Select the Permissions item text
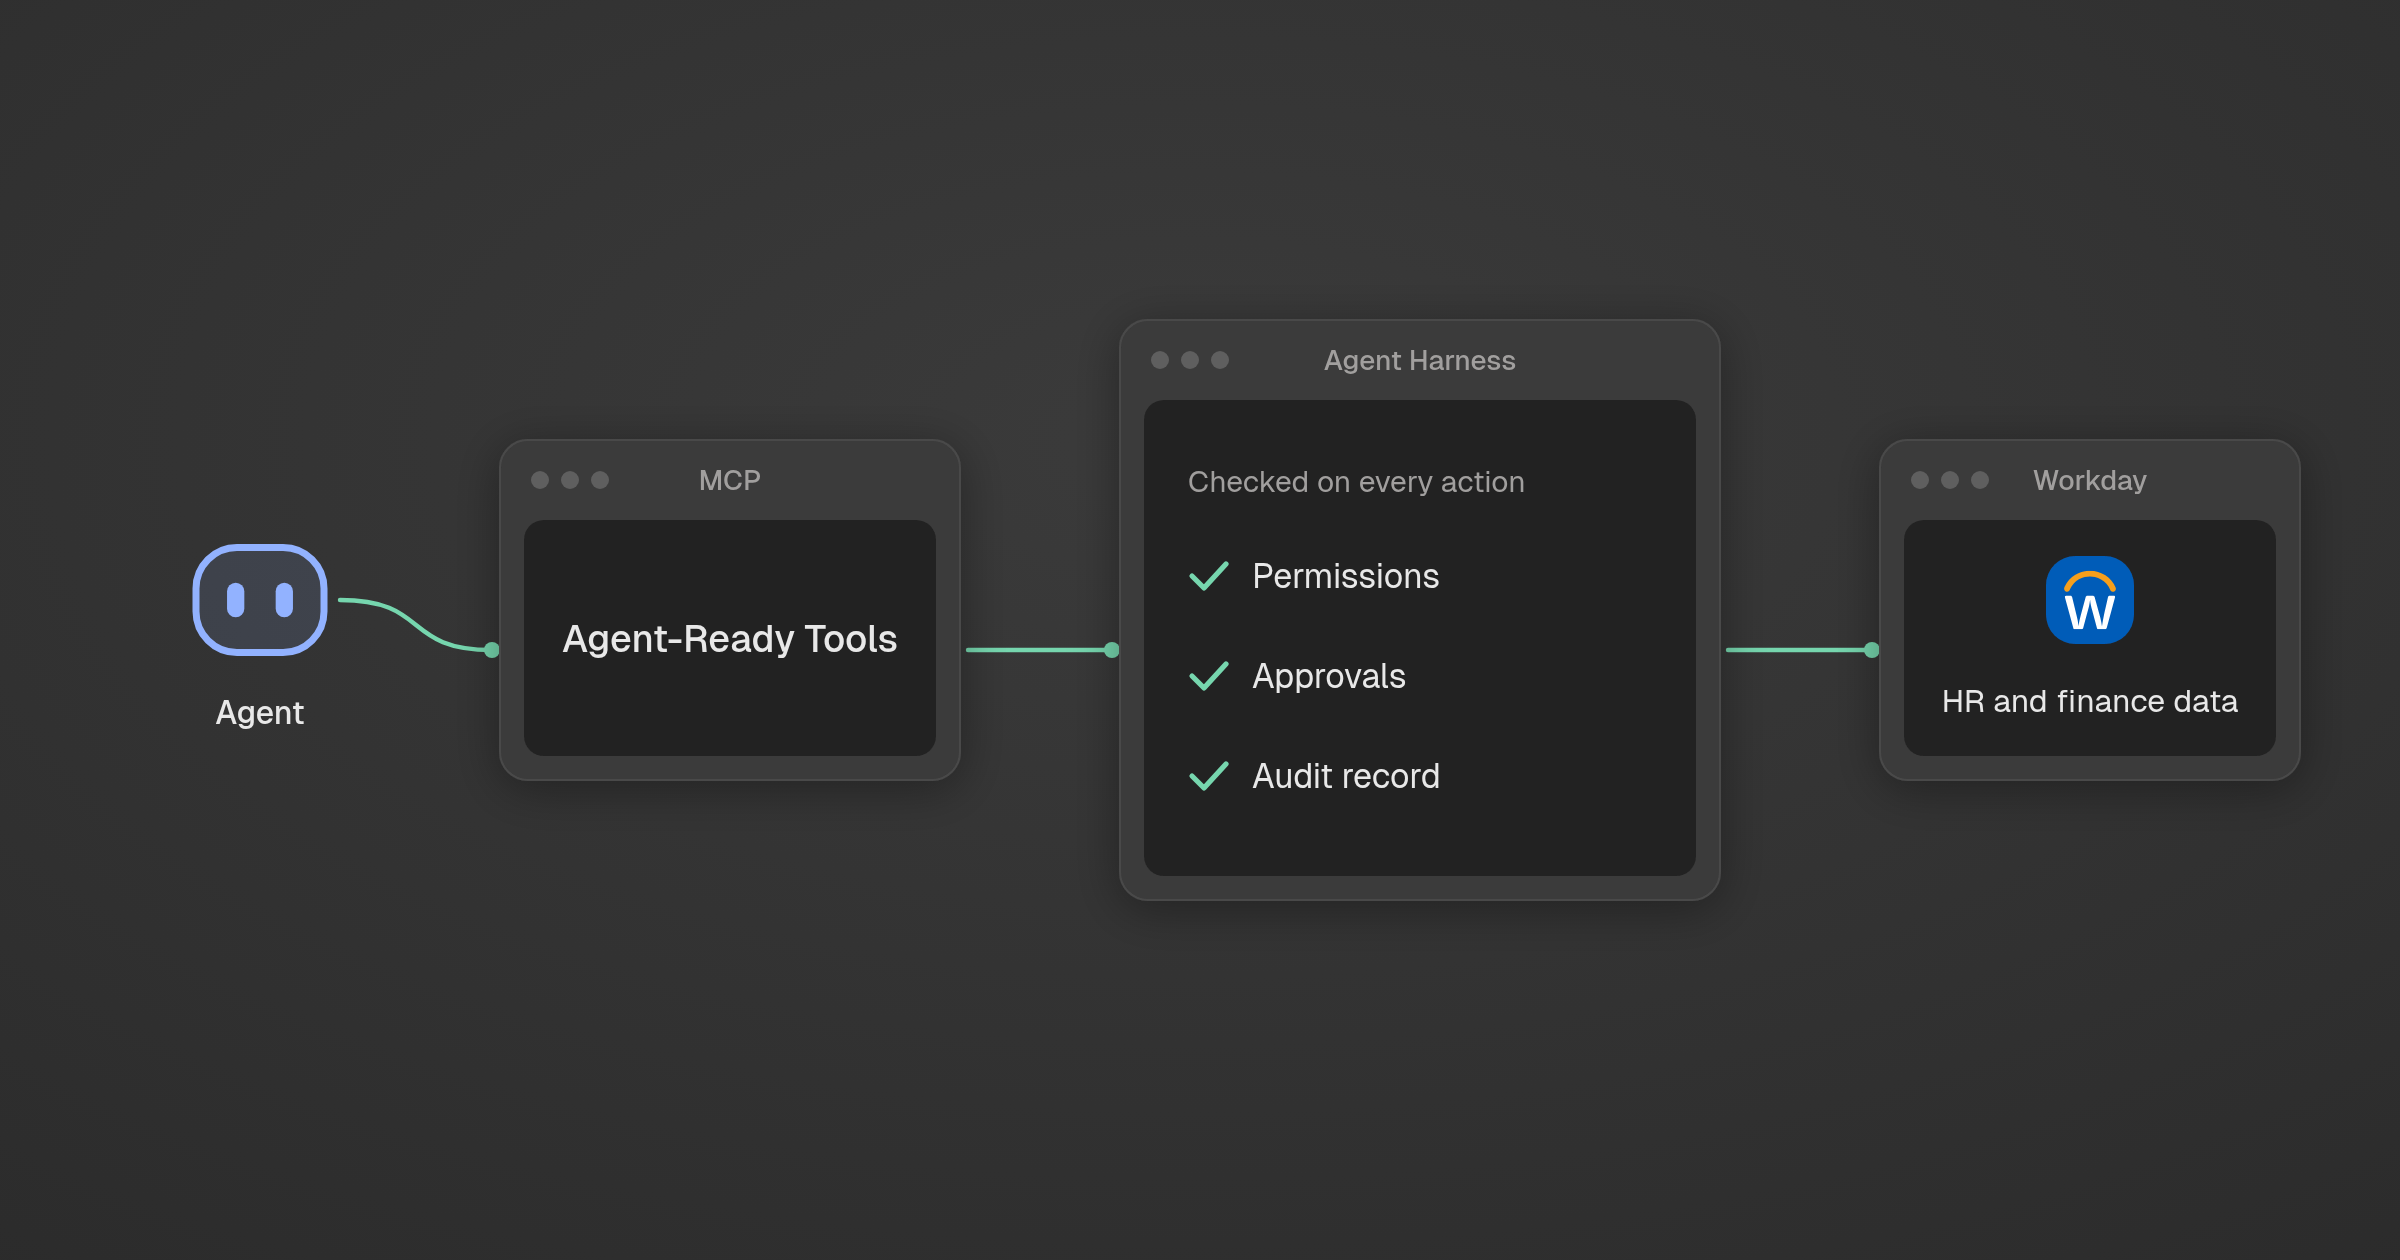This screenshot has width=2400, height=1260. click(x=1345, y=576)
